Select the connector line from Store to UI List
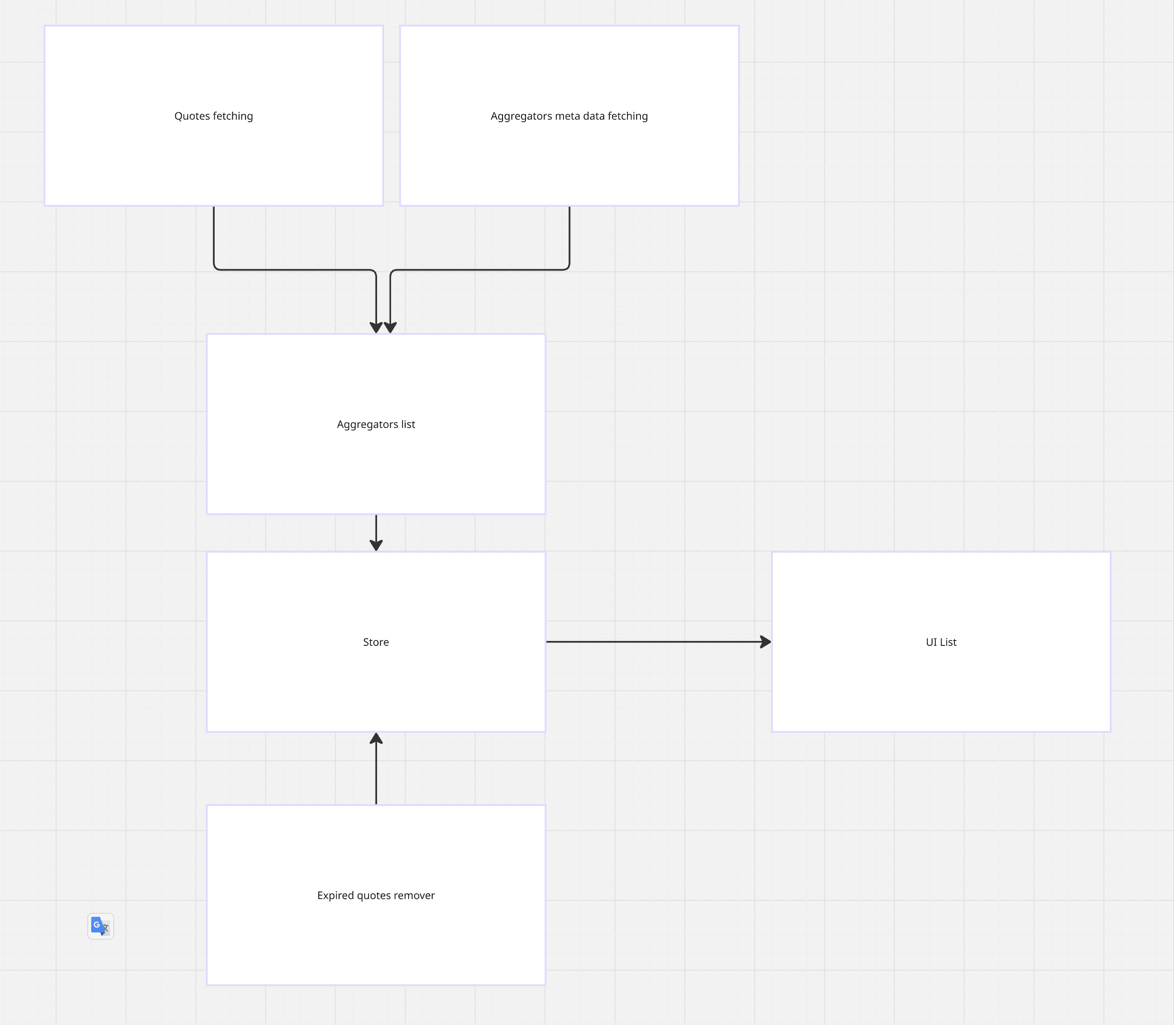The height and width of the screenshot is (1025, 1174). (x=650, y=642)
